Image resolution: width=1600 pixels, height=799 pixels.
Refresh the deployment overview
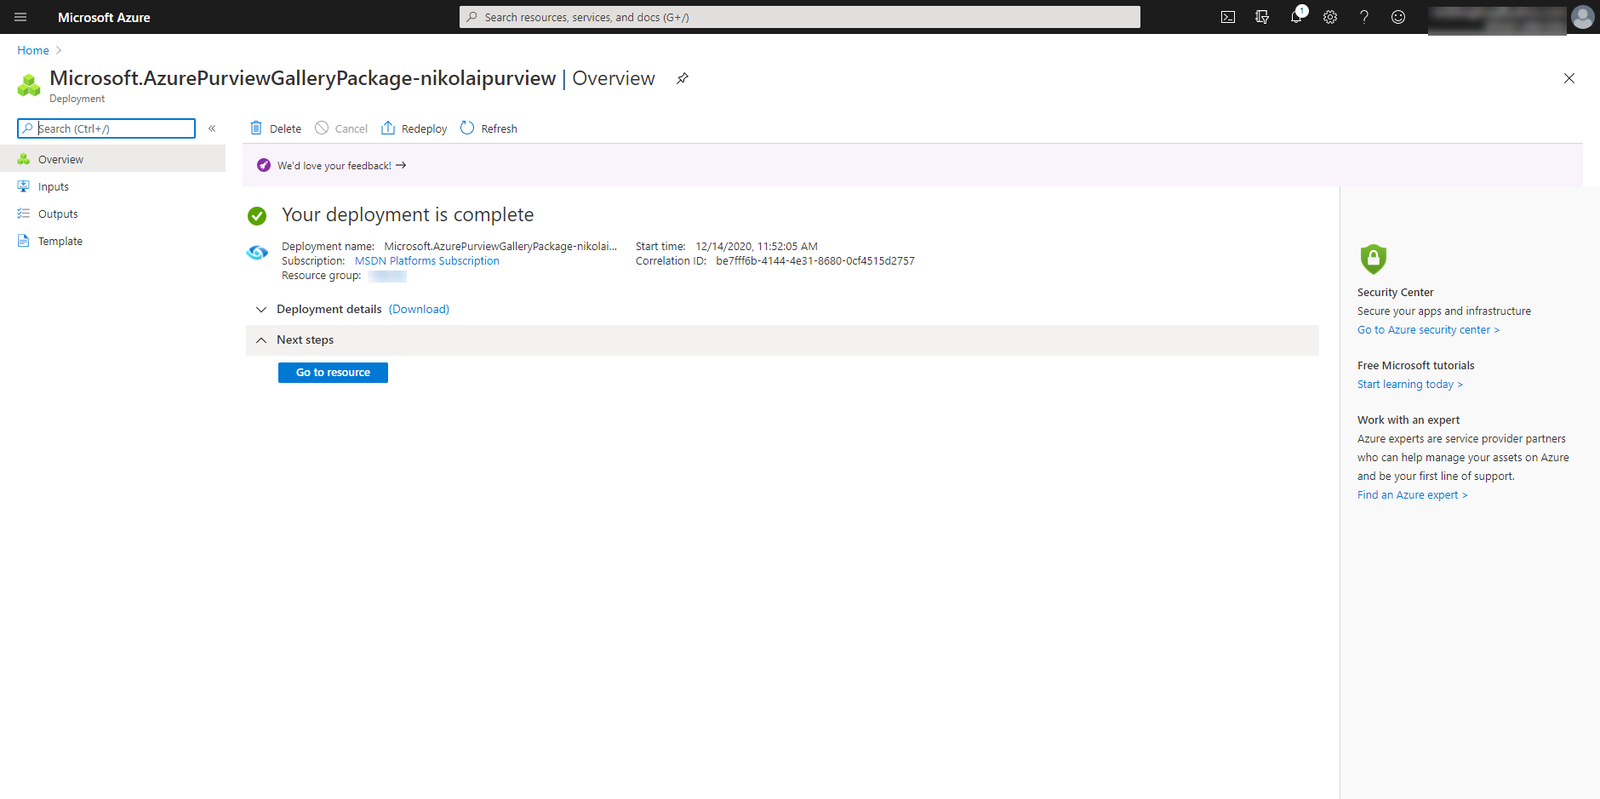coord(489,128)
